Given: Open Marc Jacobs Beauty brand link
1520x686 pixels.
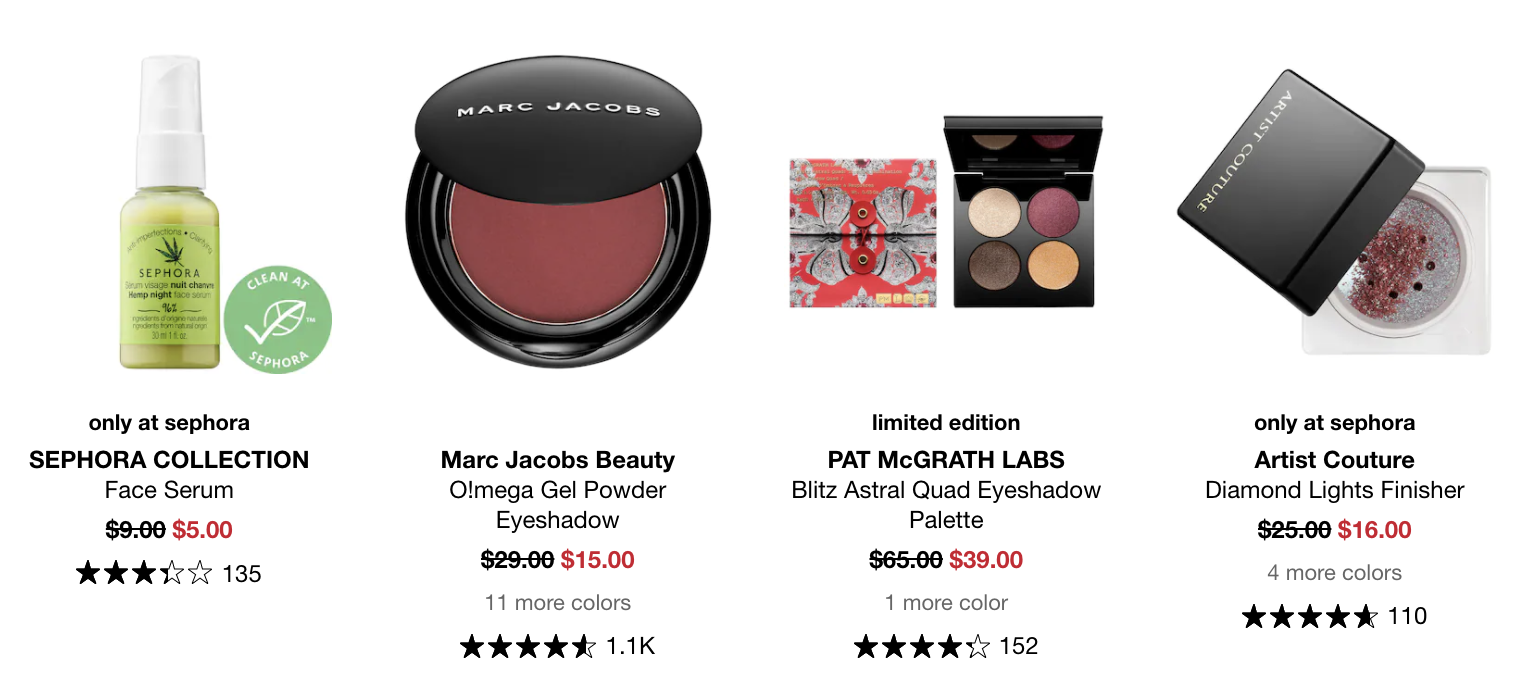Looking at the screenshot, I should click(x=558, y=460).
